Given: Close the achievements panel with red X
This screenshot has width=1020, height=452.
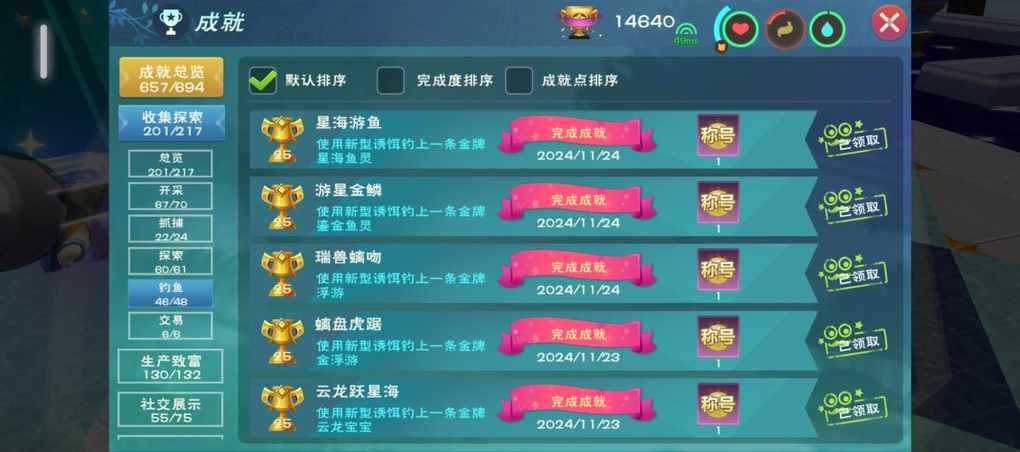Looking at the screenshot, I should pyautogui.click(x=889, y=23).
